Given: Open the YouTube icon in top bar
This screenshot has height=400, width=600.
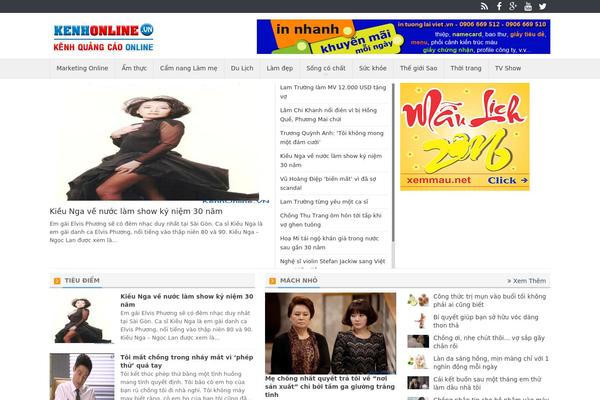Looking at the screenshot, I should click(x=528, y=6).
